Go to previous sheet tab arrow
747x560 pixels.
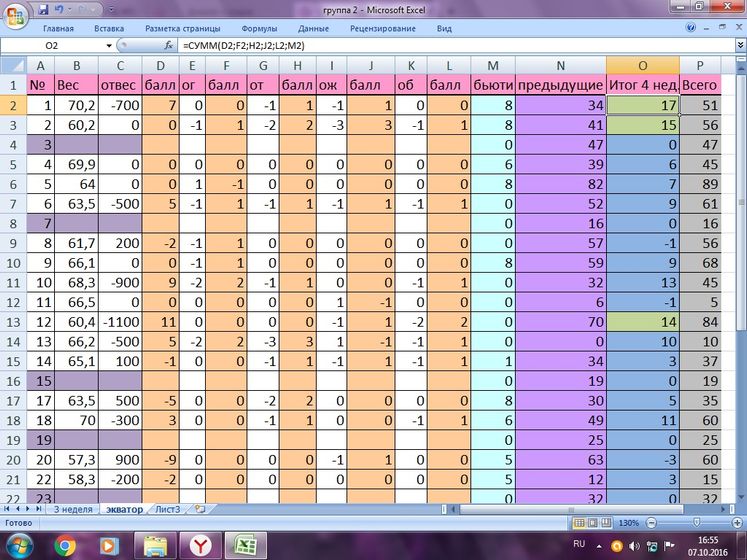(x=18, y=509)
